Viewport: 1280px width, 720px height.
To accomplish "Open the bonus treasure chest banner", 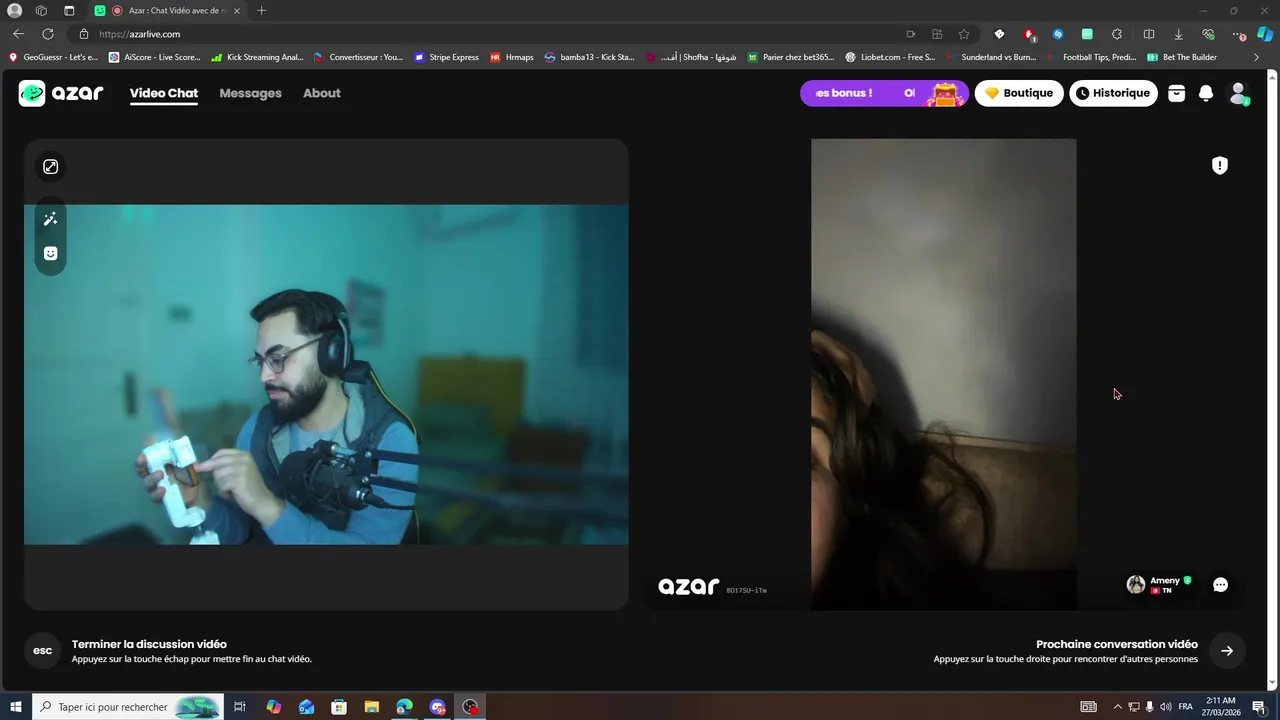I will click(884, 93).
